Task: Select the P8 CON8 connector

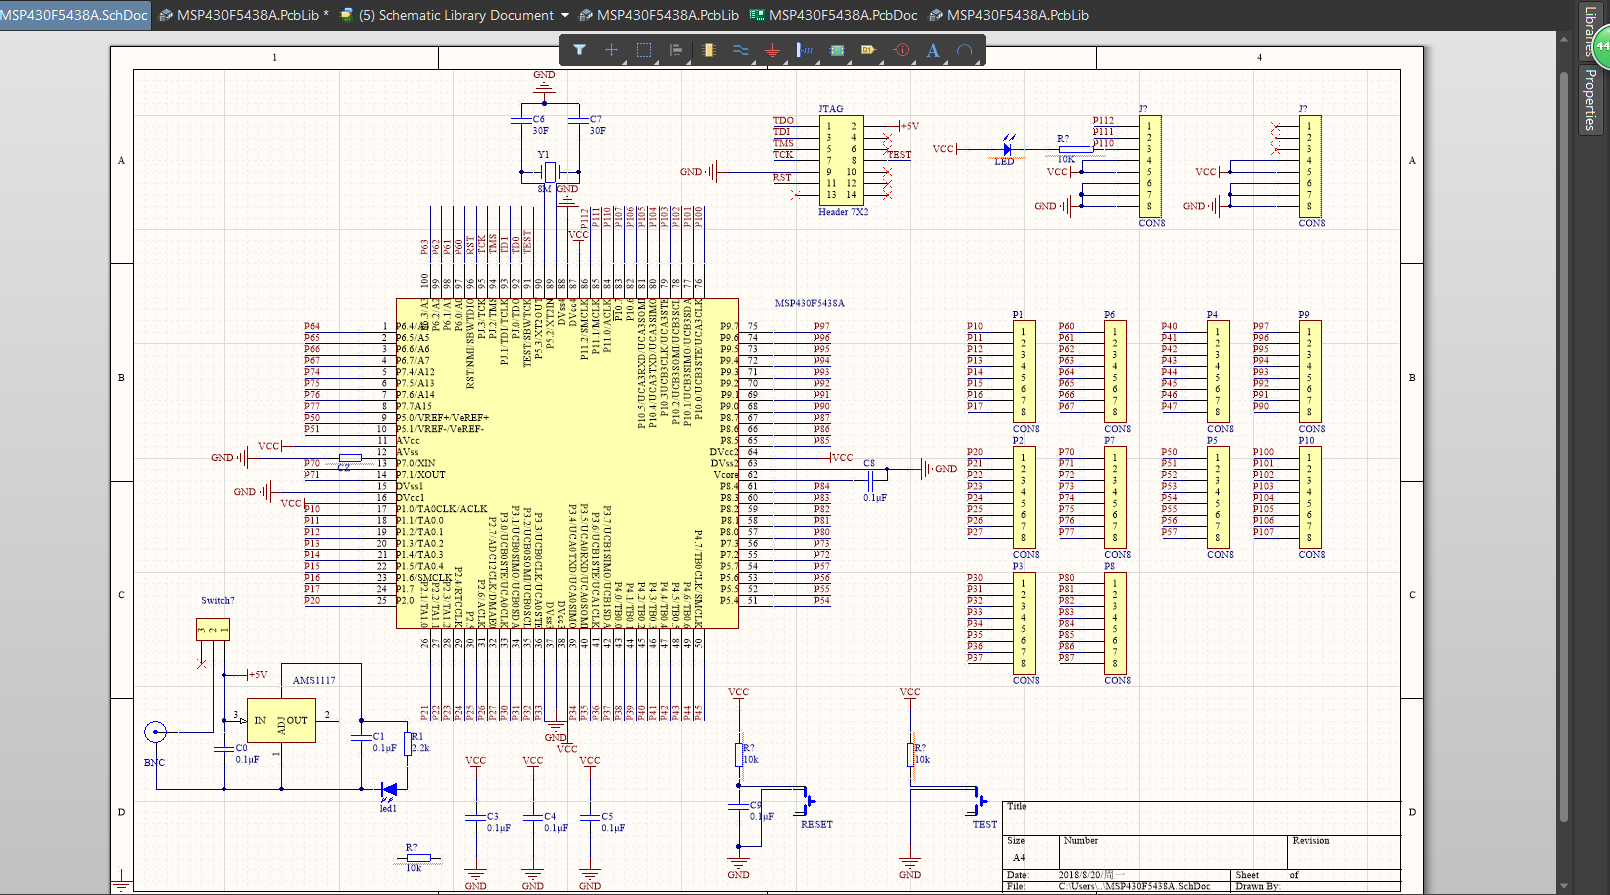Action: [1115, 624]
